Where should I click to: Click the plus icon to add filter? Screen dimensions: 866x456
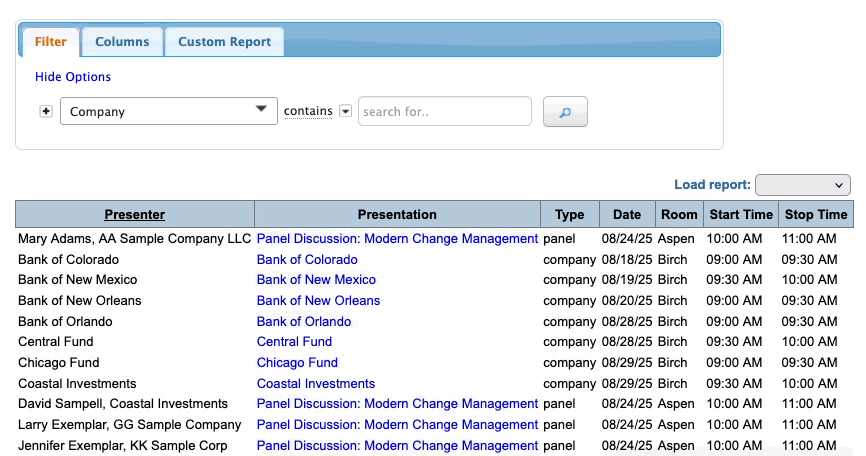[x=45, y=111]
